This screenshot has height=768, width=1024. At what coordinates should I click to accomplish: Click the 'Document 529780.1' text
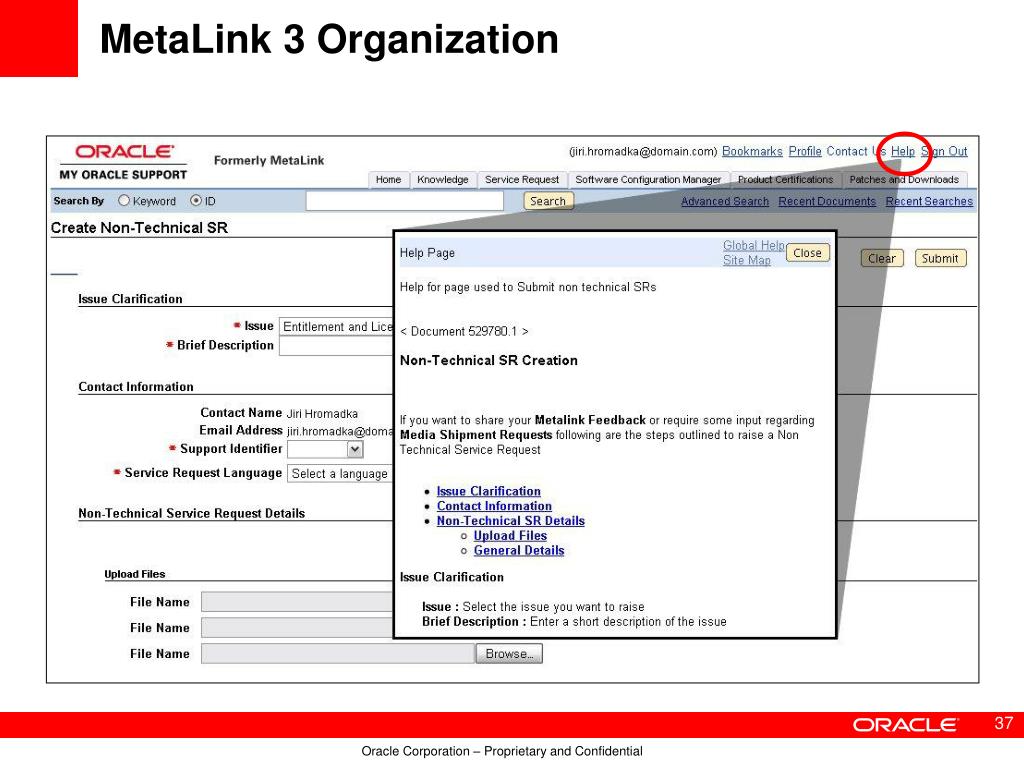(464, 332)
